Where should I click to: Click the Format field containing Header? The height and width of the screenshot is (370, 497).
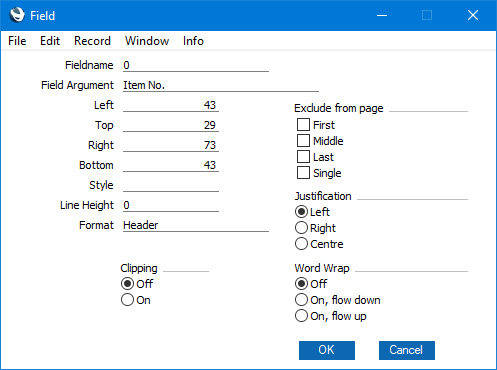coord(196,225)
